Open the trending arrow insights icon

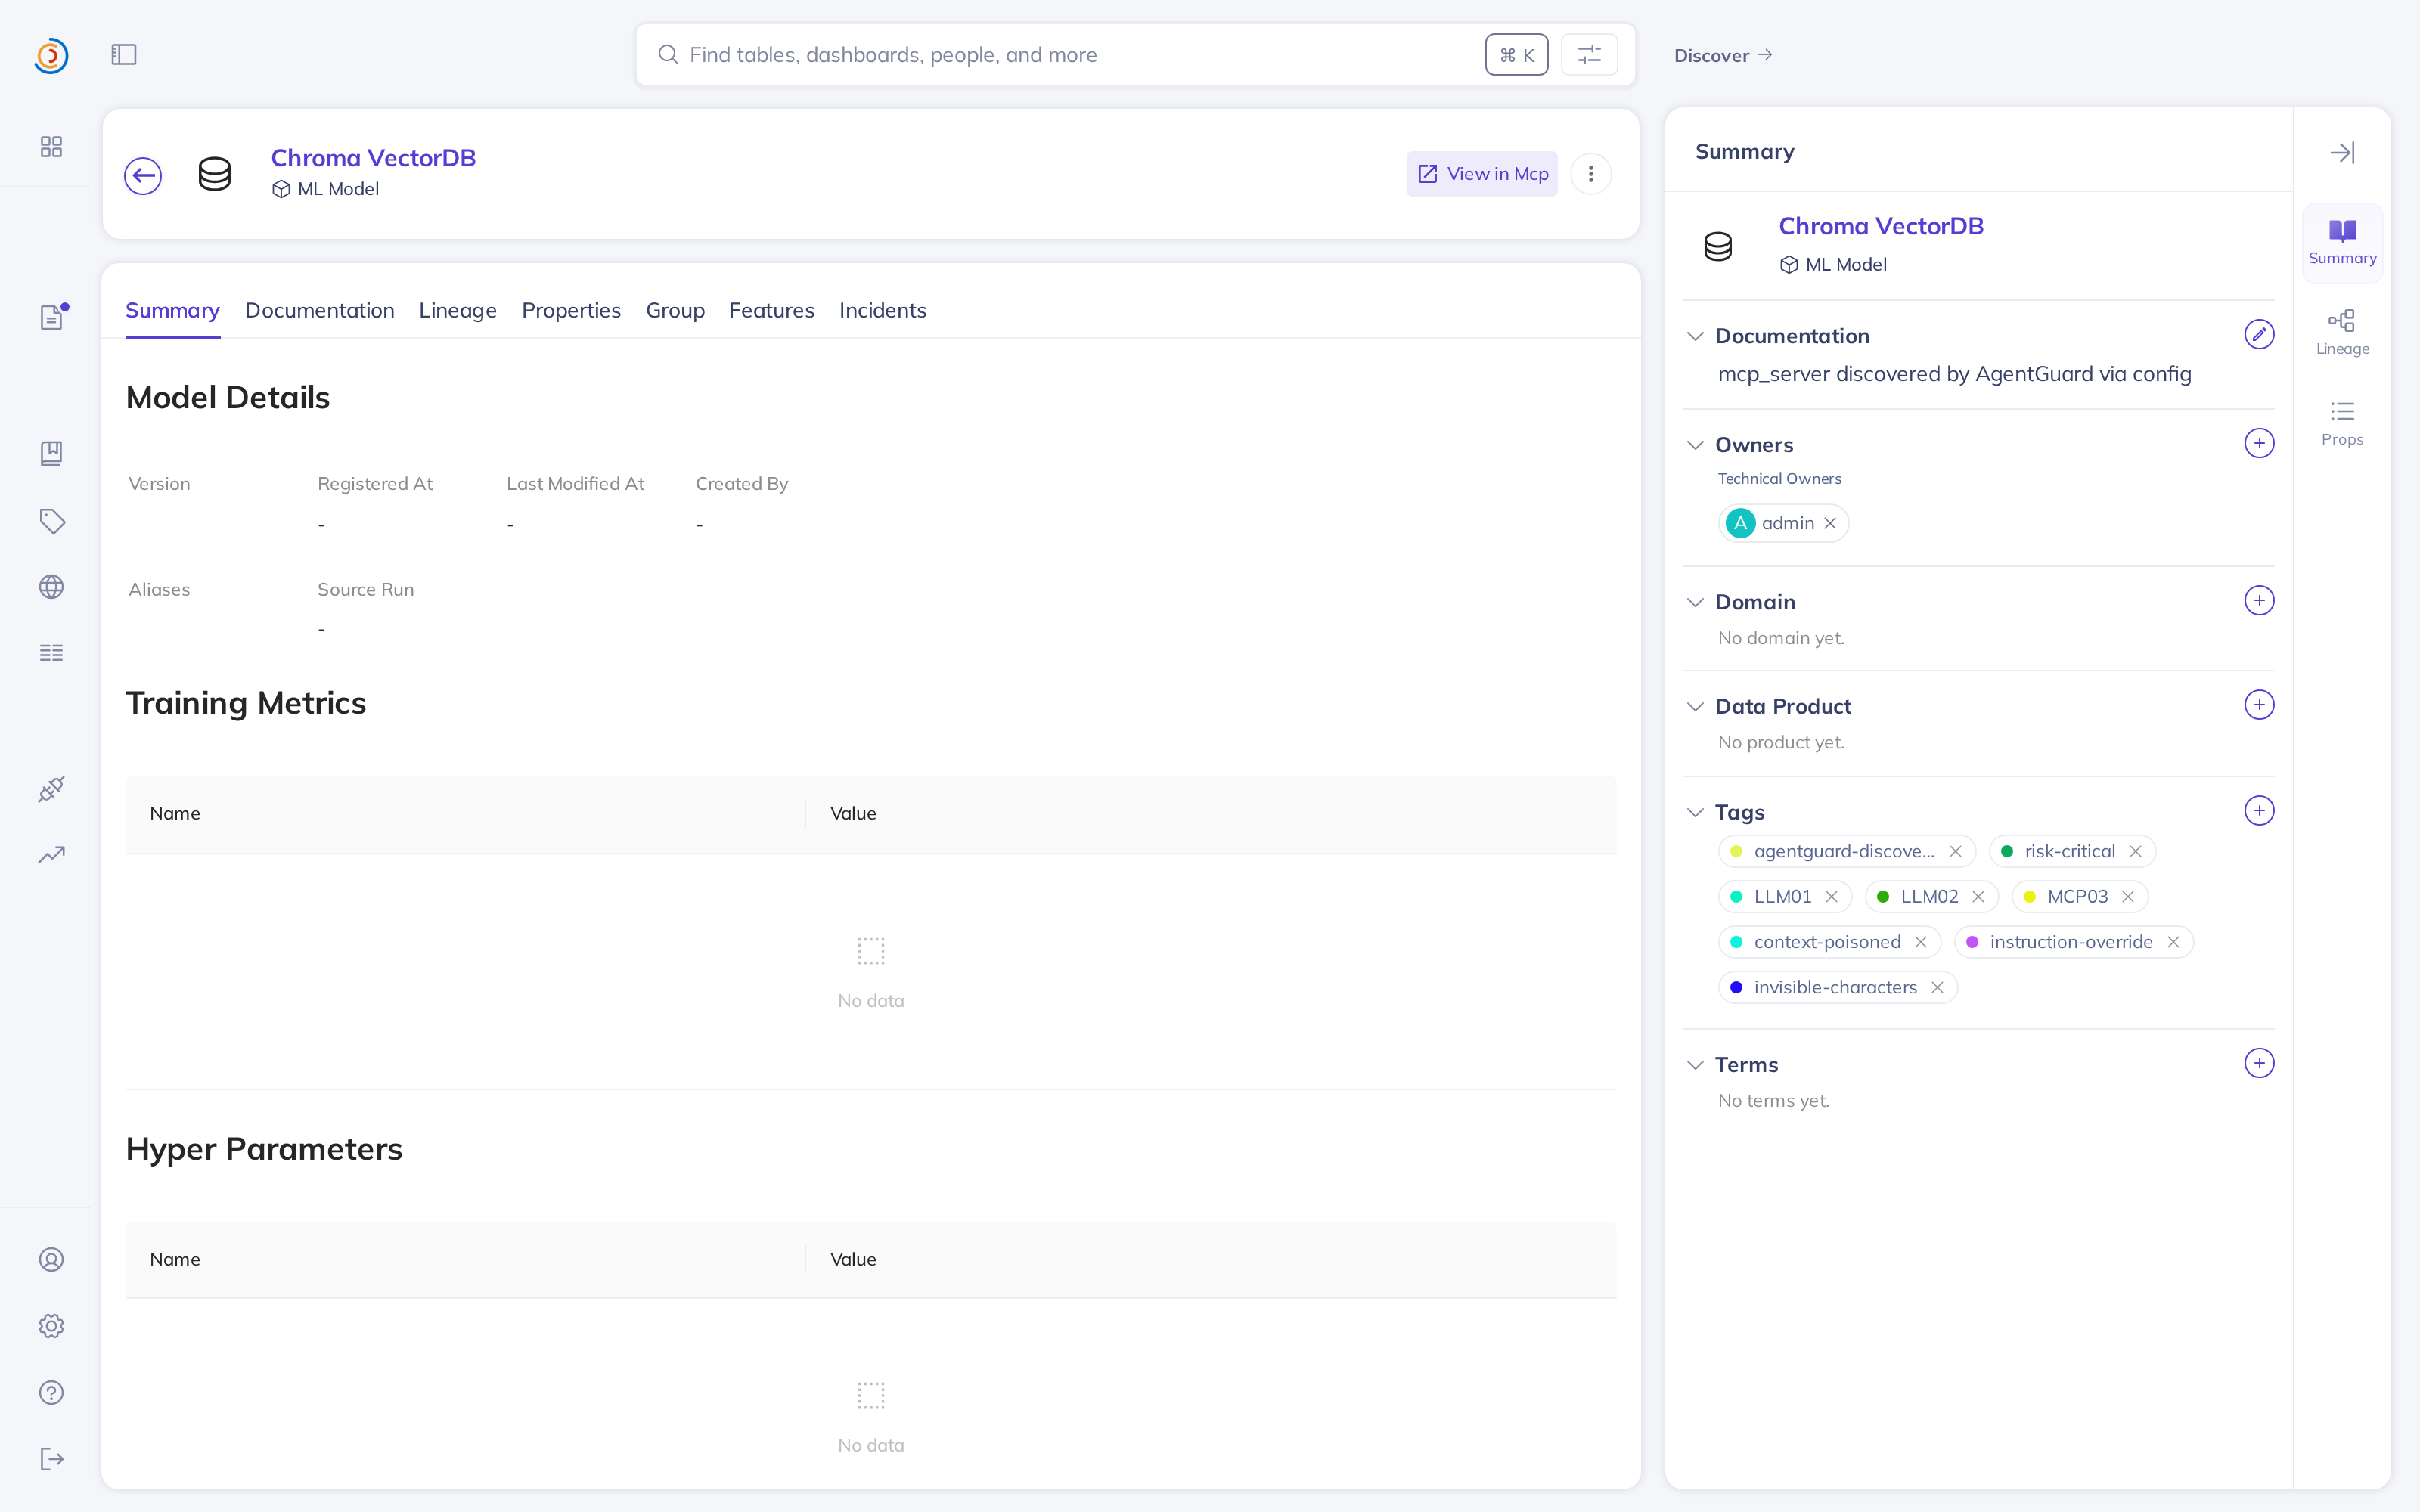(51, 855)
